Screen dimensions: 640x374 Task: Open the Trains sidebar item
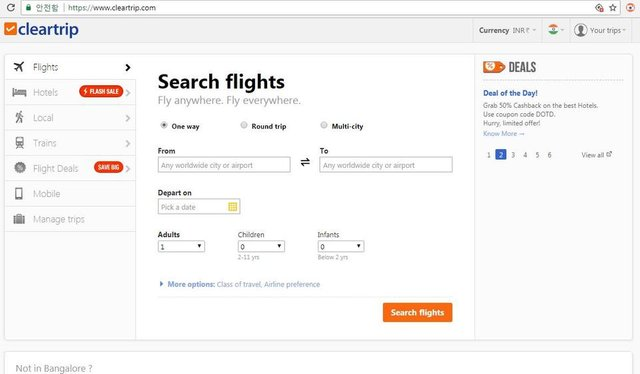click(70, 143)
